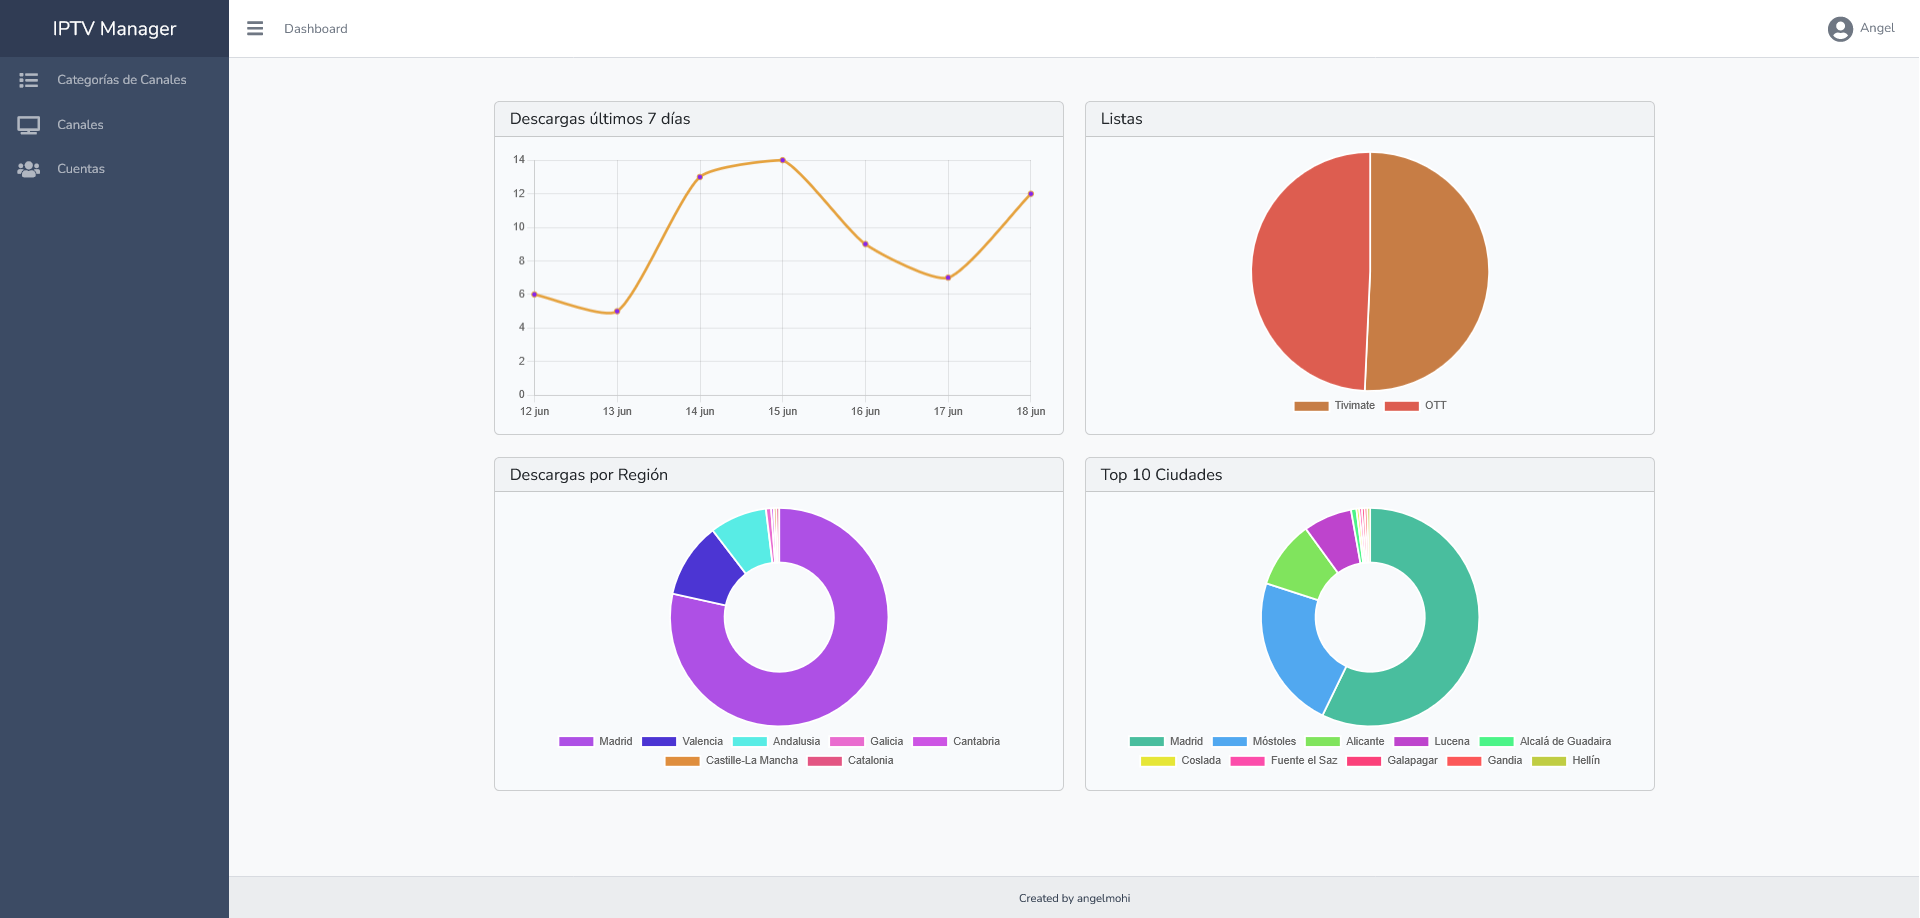Viewport: 1920px width, 918px height.
Task: Click the IPTV Manager brand link
Action: (114, 29)
